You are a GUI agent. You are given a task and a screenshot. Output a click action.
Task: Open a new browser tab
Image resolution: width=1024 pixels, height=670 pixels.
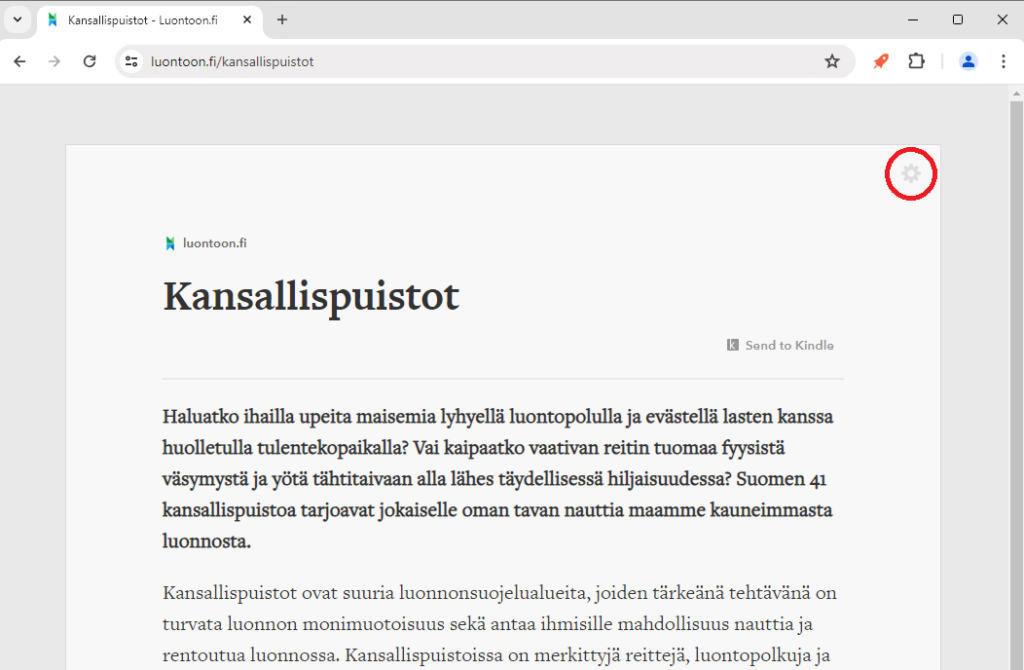click(282, 20)
